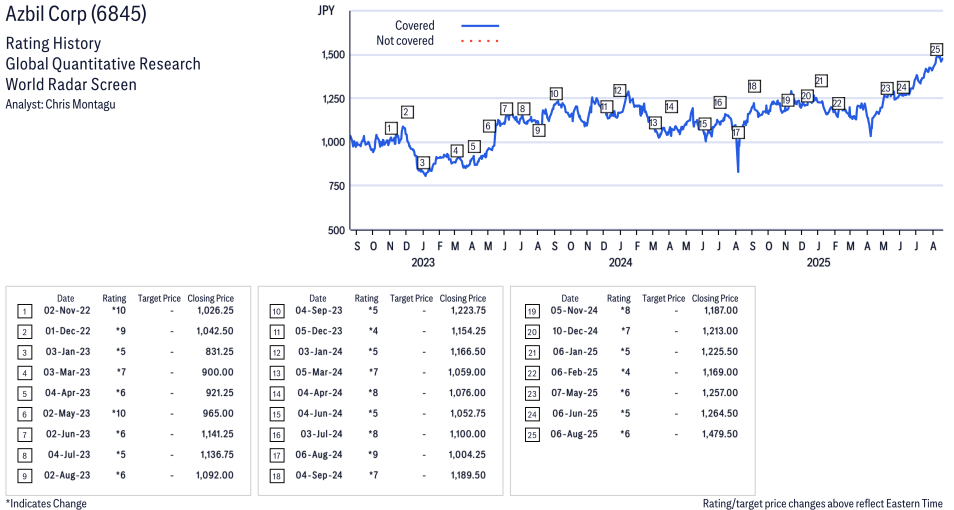The width and height of the screenshot is (954, 510).
Task: Click the 05-Nov-24 date cell
Action: click(x=574, y=310)
